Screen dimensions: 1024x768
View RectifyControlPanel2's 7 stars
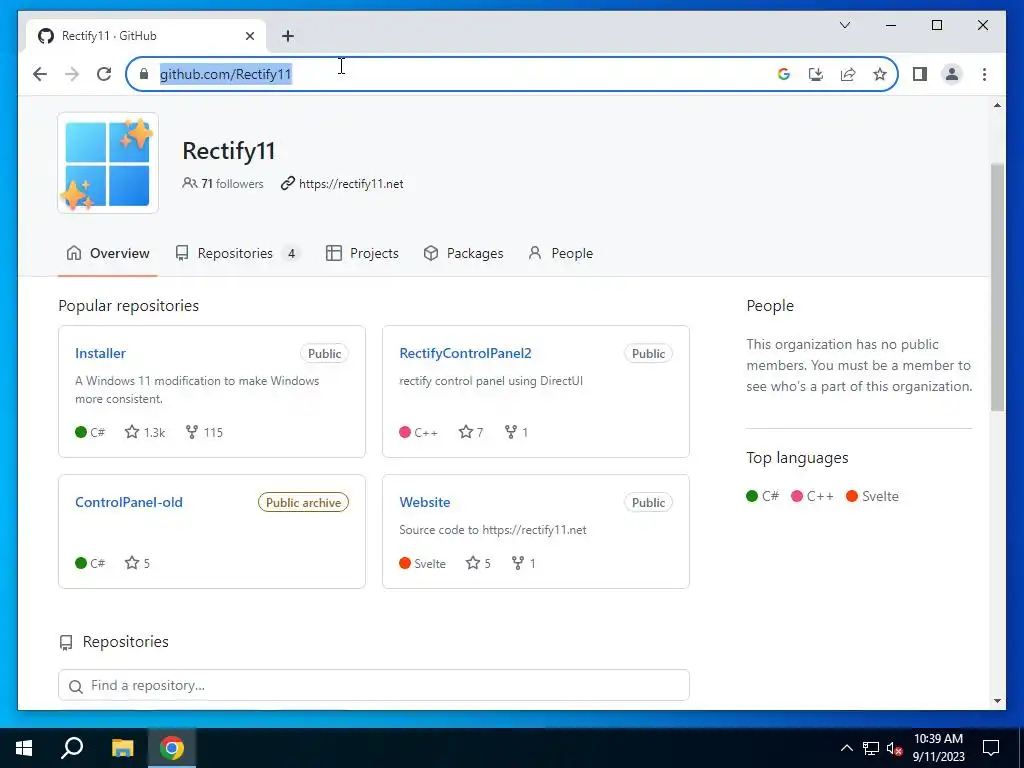click(471, 432)
